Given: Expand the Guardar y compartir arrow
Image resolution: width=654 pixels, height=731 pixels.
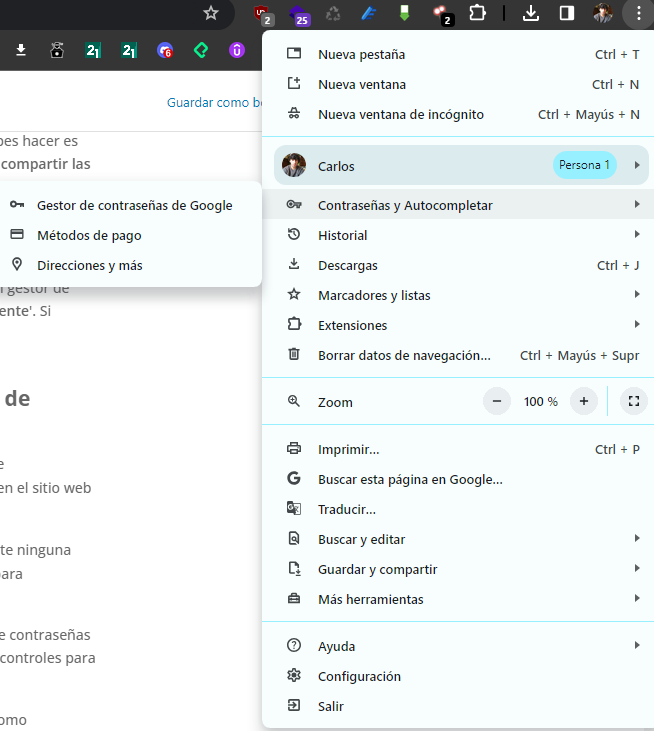Looking at the screenshot, I should 637,568.
